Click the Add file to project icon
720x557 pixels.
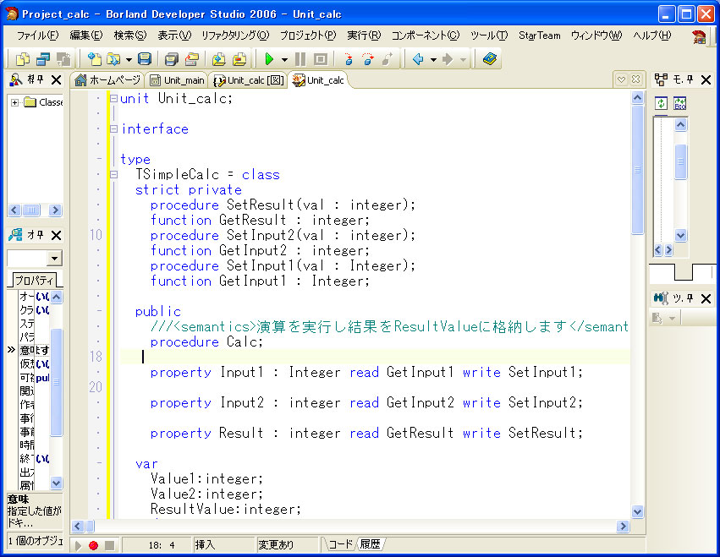[x=219, y=59]
